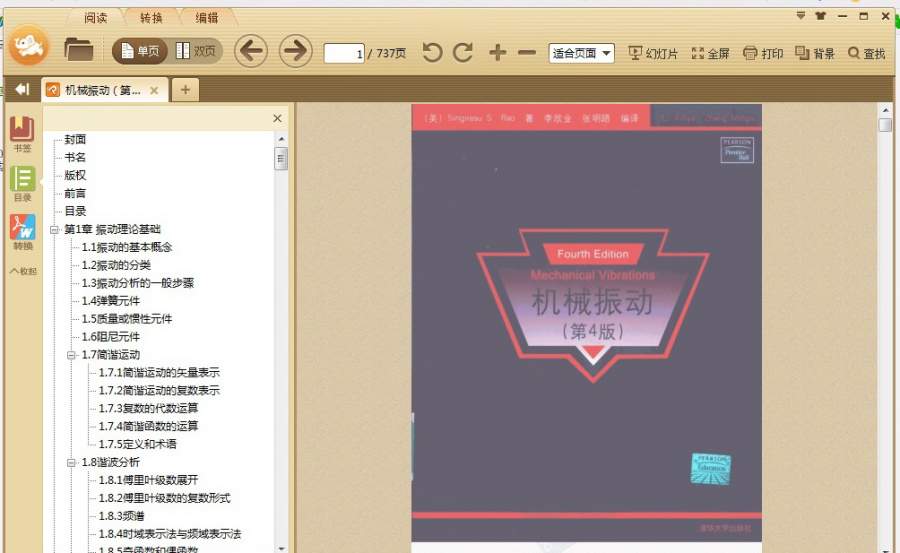
Task: Start slideshow mode (幻灯片)
Action: pos(653,53)
